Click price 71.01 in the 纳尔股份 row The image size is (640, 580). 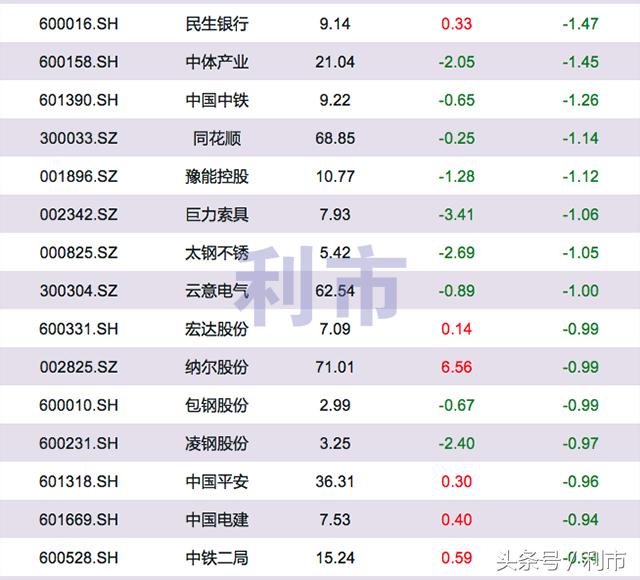tap(335, 367)
